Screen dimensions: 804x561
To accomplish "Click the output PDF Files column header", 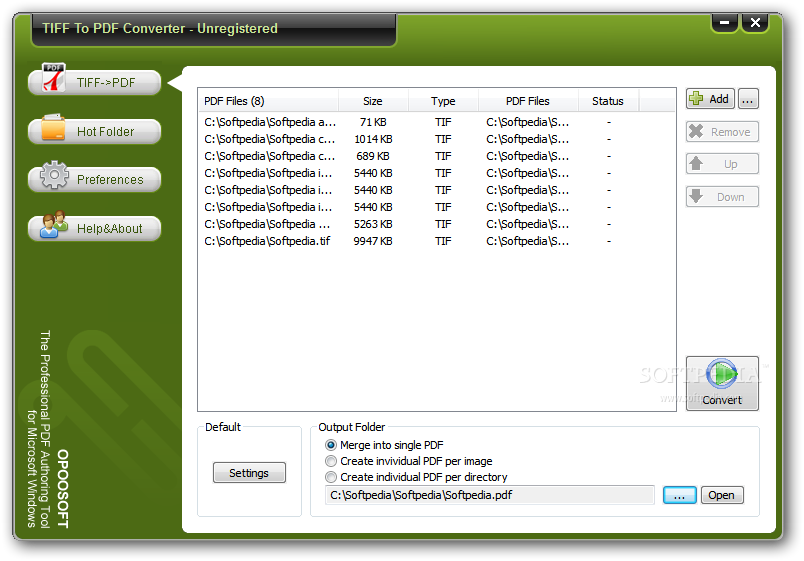I will tap(528, 101).
